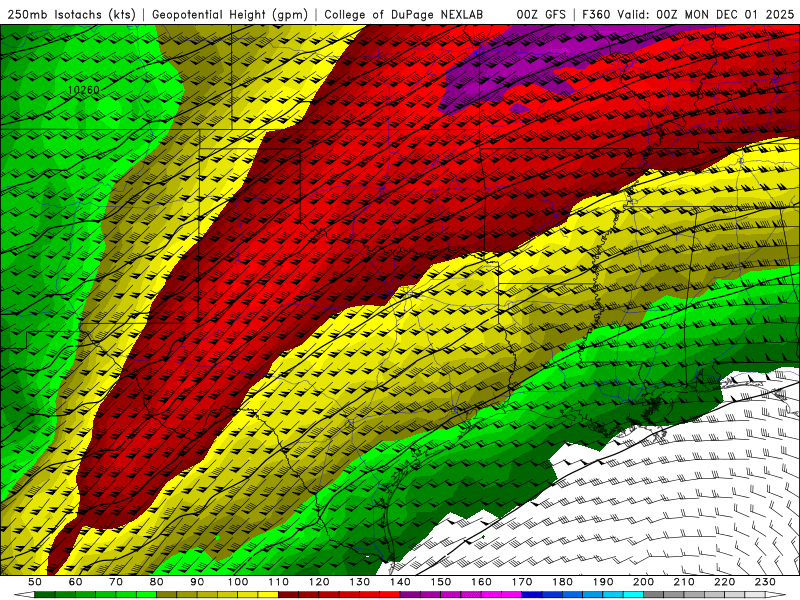This screenshot has width=800, height=600.
Task: Click the 150 knot color bar label
Action: click(x=441, y=582)
